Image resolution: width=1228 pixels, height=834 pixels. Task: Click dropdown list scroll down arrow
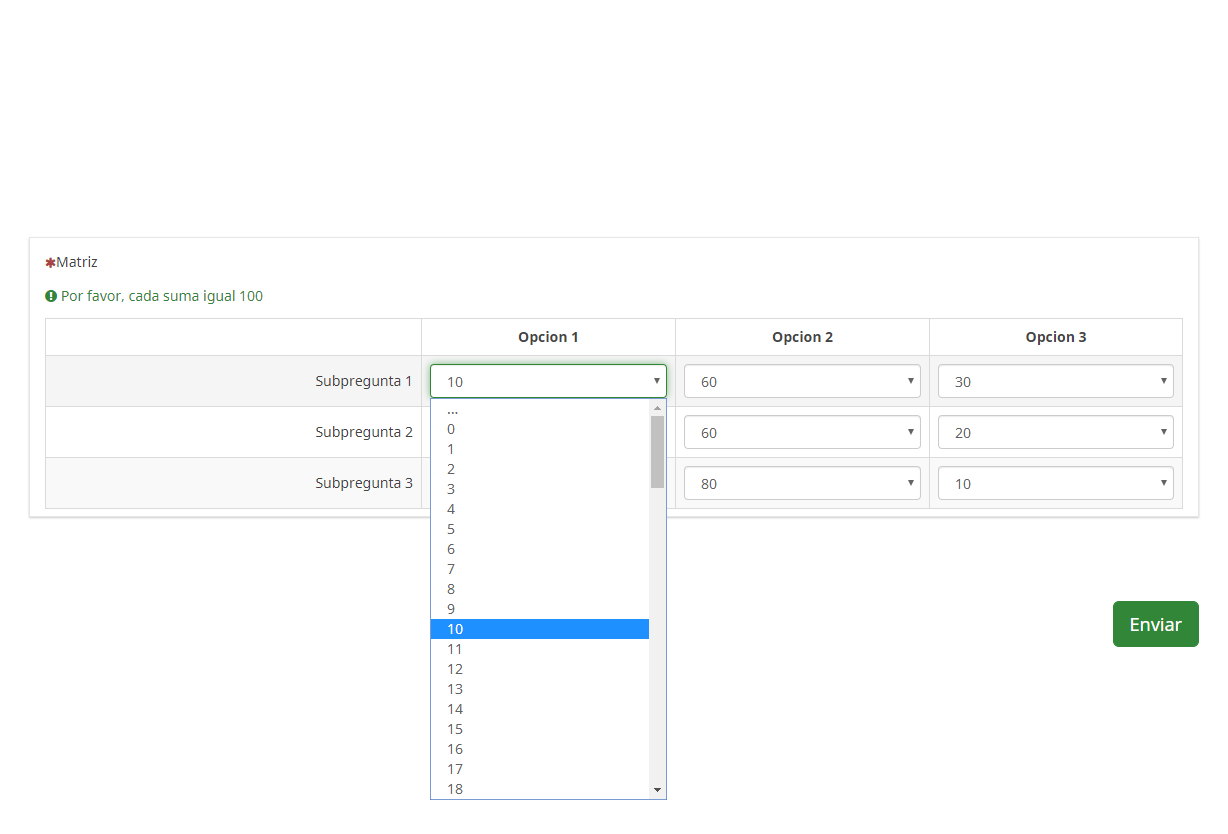pos(657,790)
